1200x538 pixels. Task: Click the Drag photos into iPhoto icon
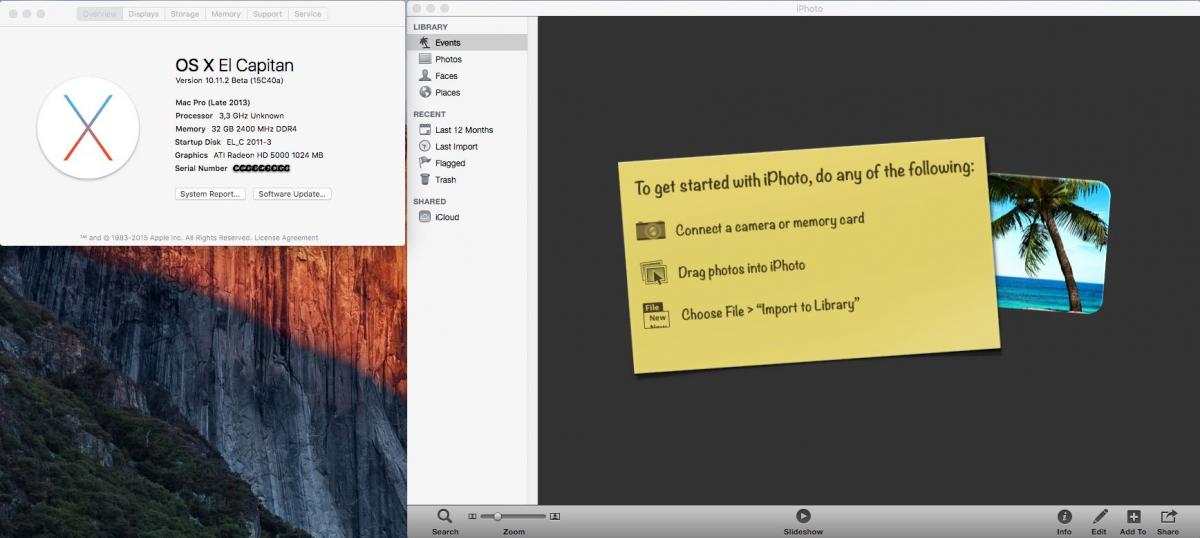[653, 272]
